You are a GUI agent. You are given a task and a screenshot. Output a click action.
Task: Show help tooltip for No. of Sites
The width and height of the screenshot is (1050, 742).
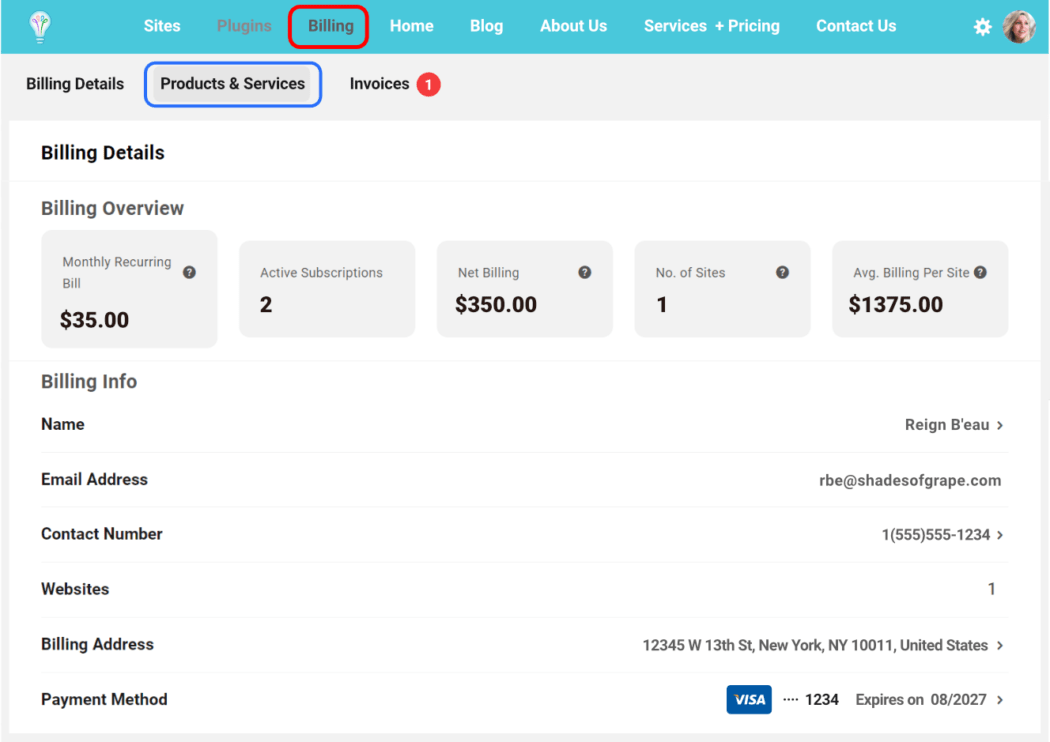782,272
